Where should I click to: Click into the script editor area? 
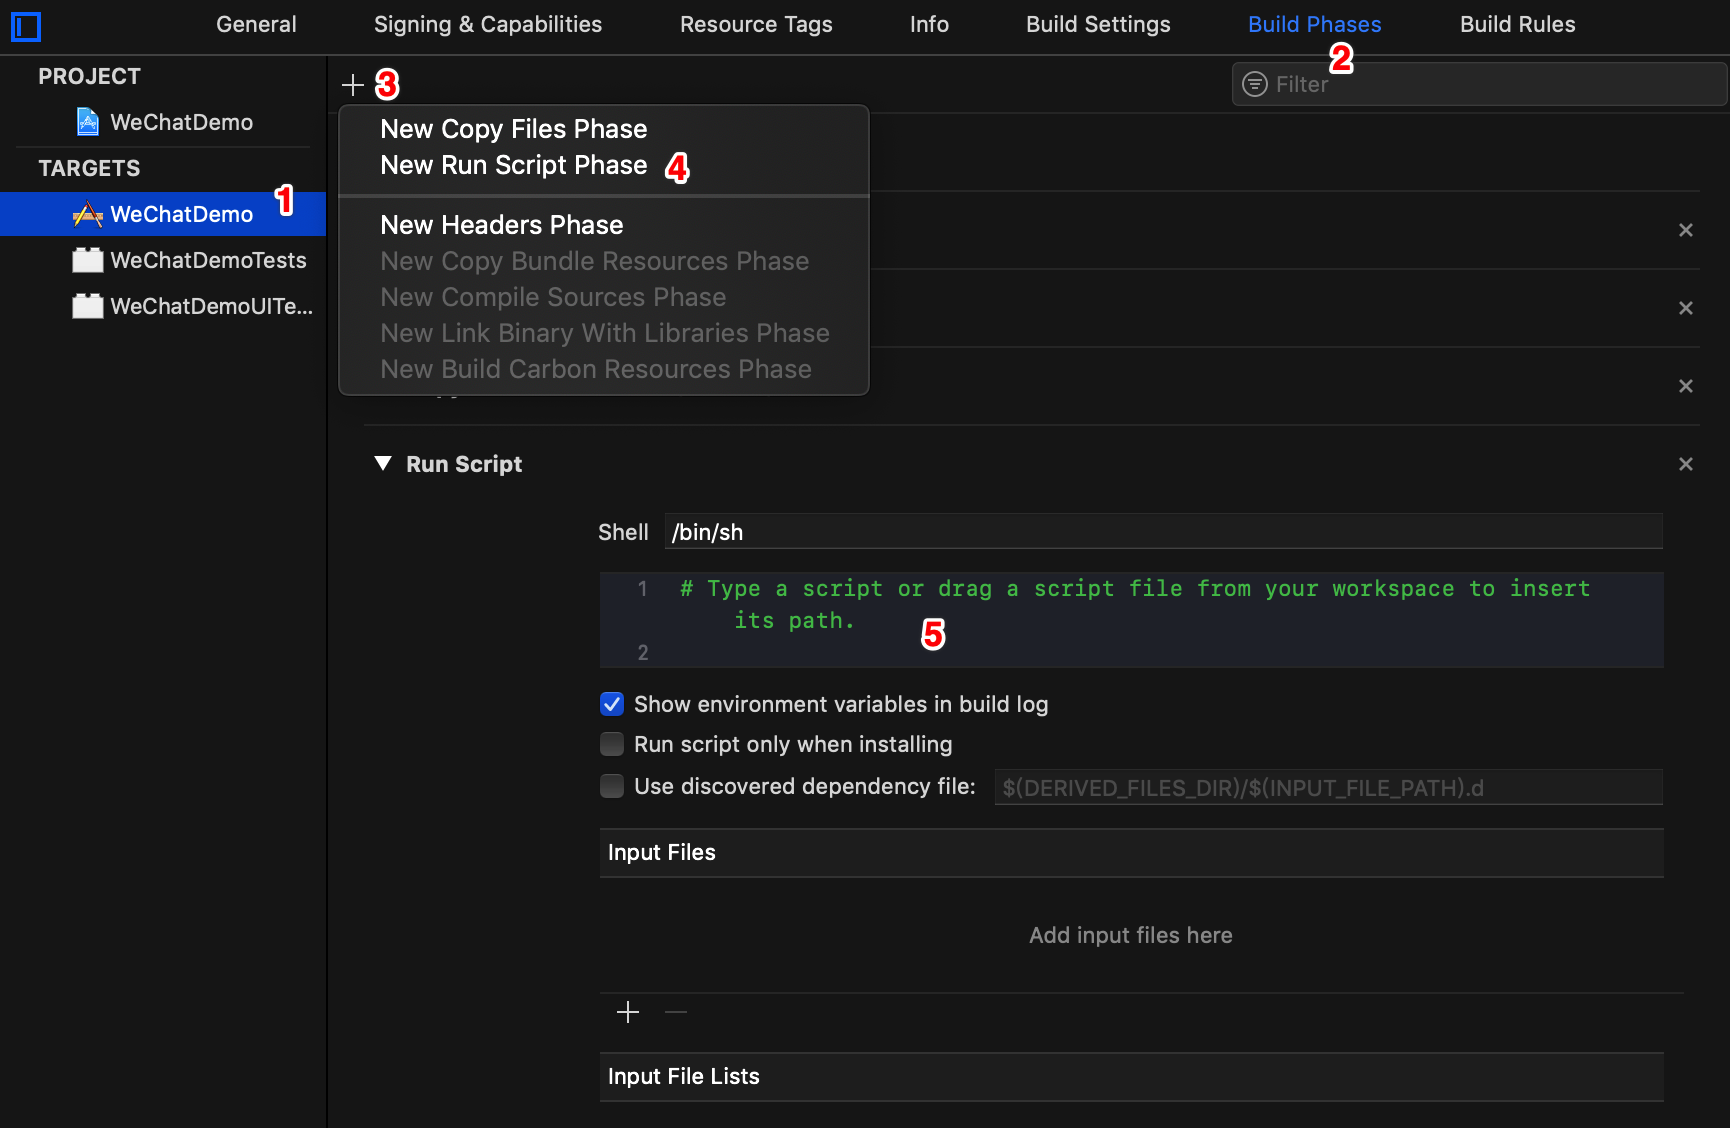point(1131,620)
